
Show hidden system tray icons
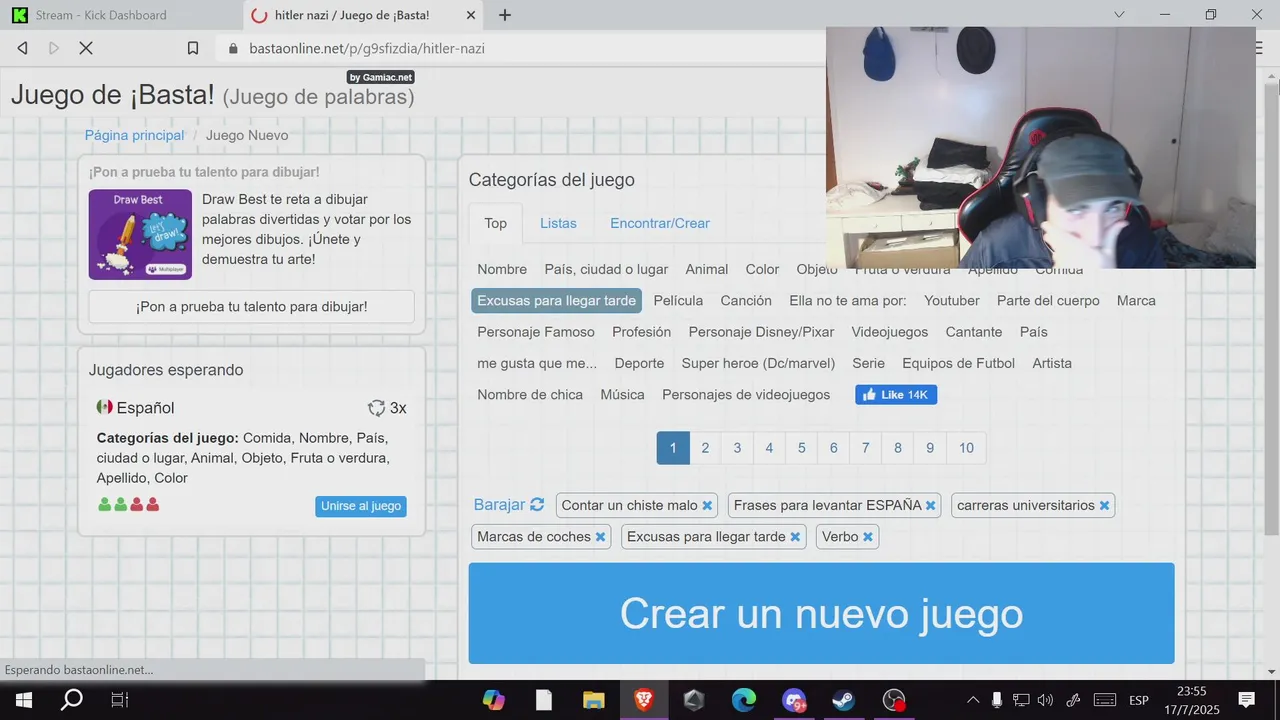point(972,700)
